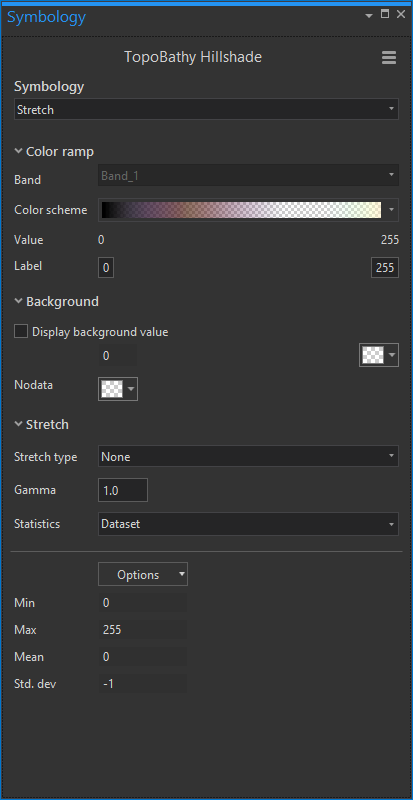The image size is (413, 800).
Task: Collapse the Stretch section
Action: pos(41,424)
